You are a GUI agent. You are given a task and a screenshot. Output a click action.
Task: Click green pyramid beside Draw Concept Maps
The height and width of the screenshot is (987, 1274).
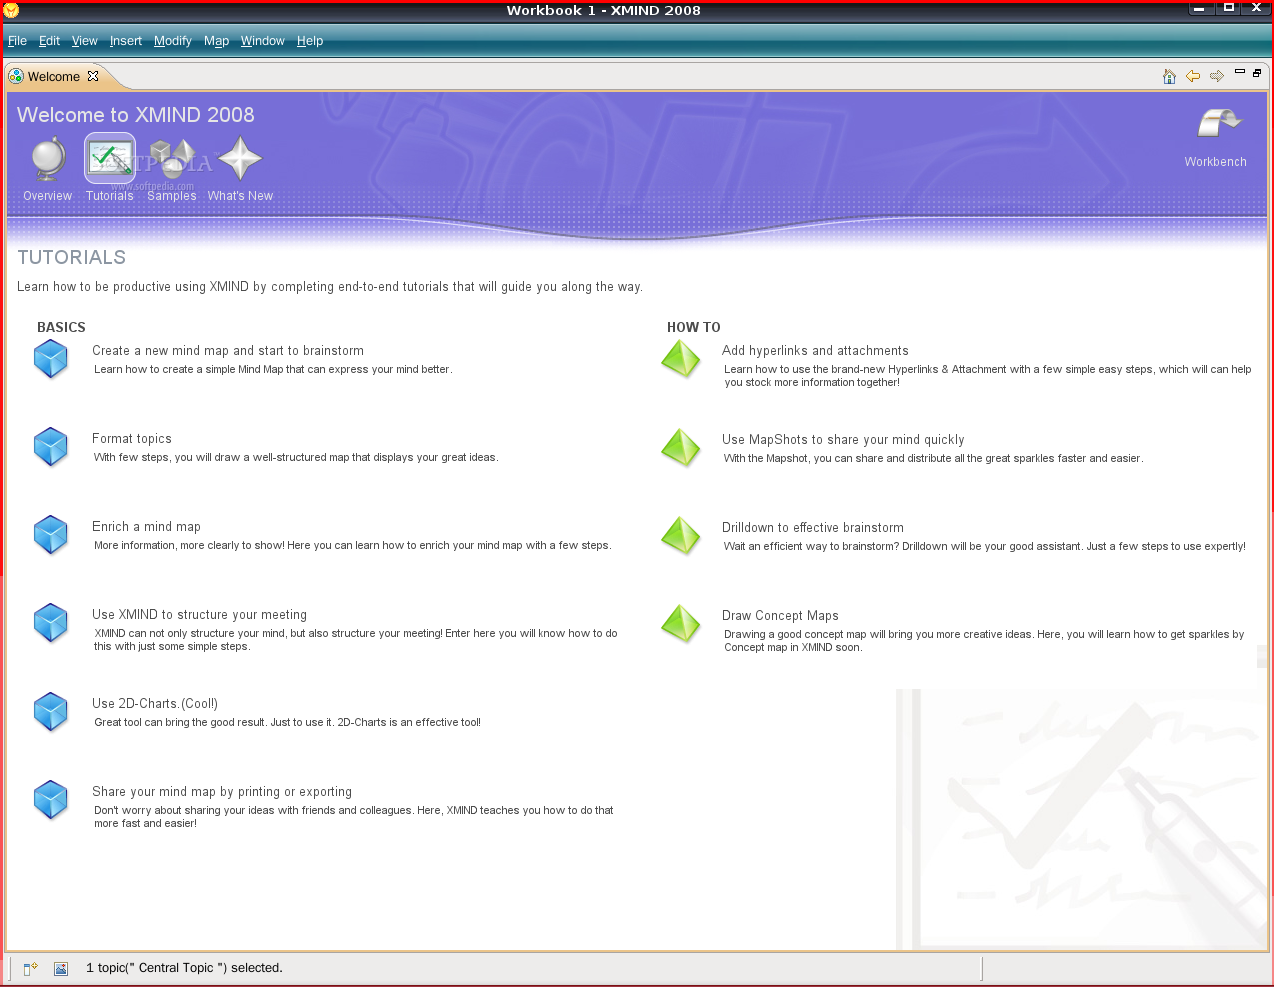click(x=681, y=624)
